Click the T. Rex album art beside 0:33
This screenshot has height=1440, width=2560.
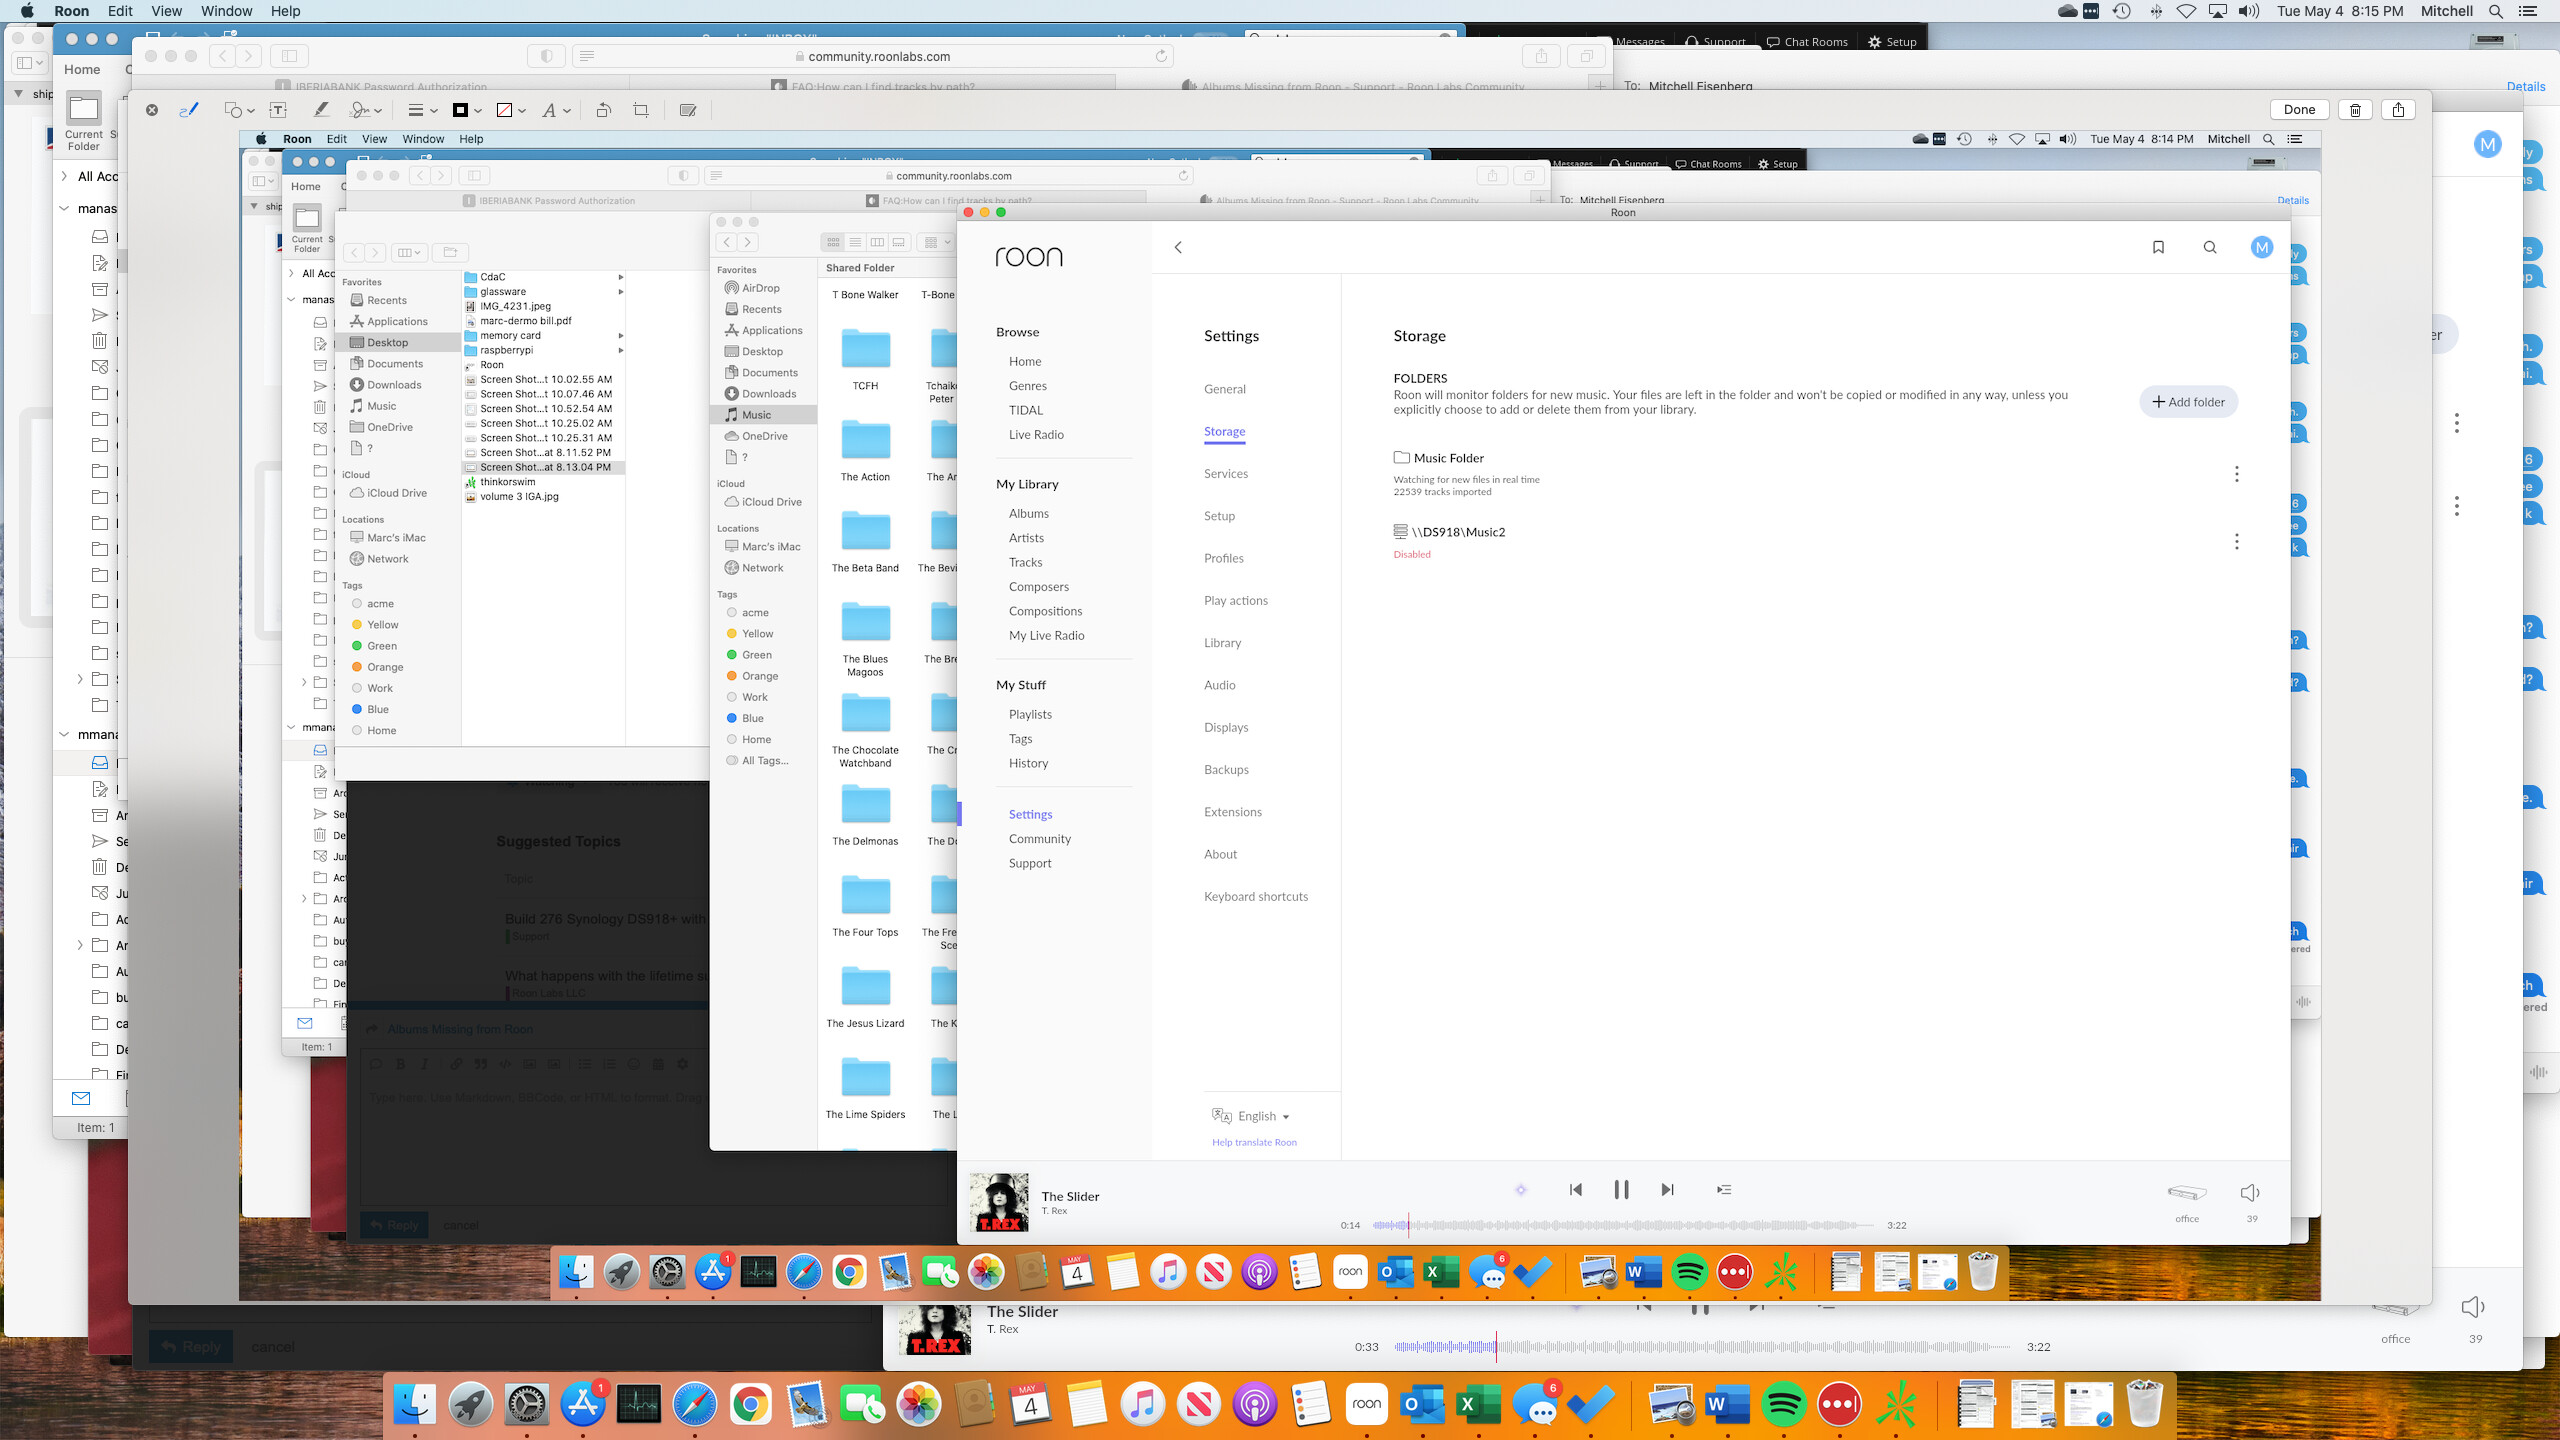(x=934, y=1330)
